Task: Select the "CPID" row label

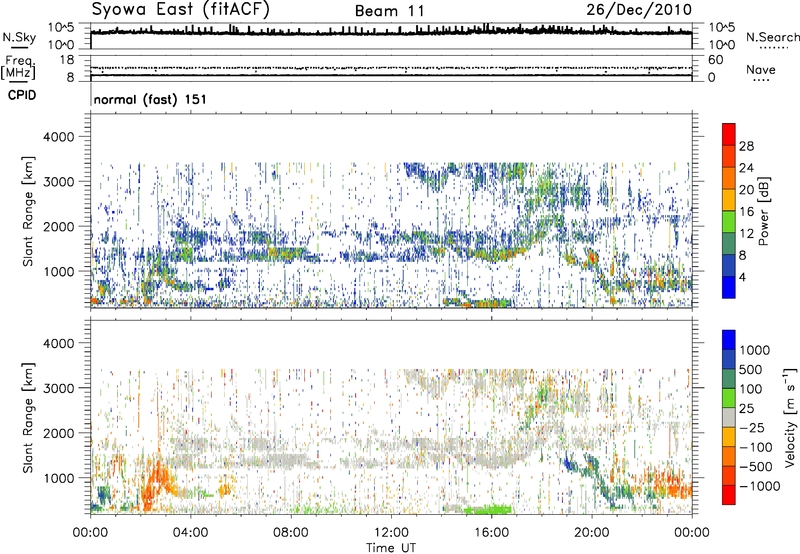Action: click(x=22, y=95)
